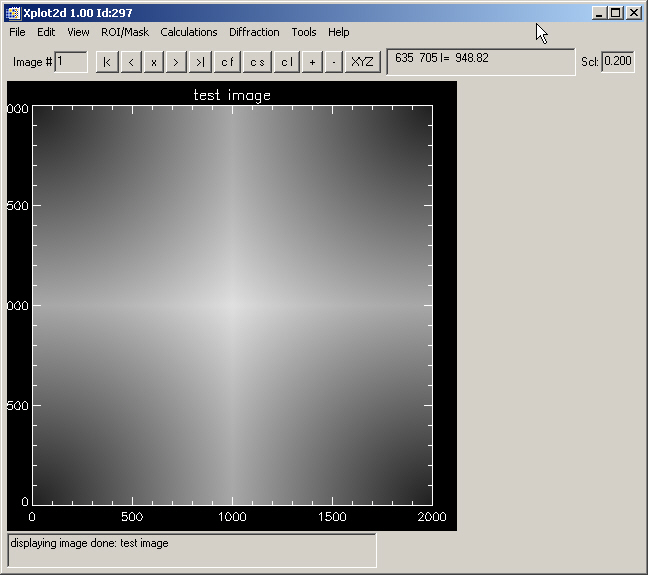Screen dimensions: 648x575
Task: Open the ROI/Mask menu
Action: (124, 32)
